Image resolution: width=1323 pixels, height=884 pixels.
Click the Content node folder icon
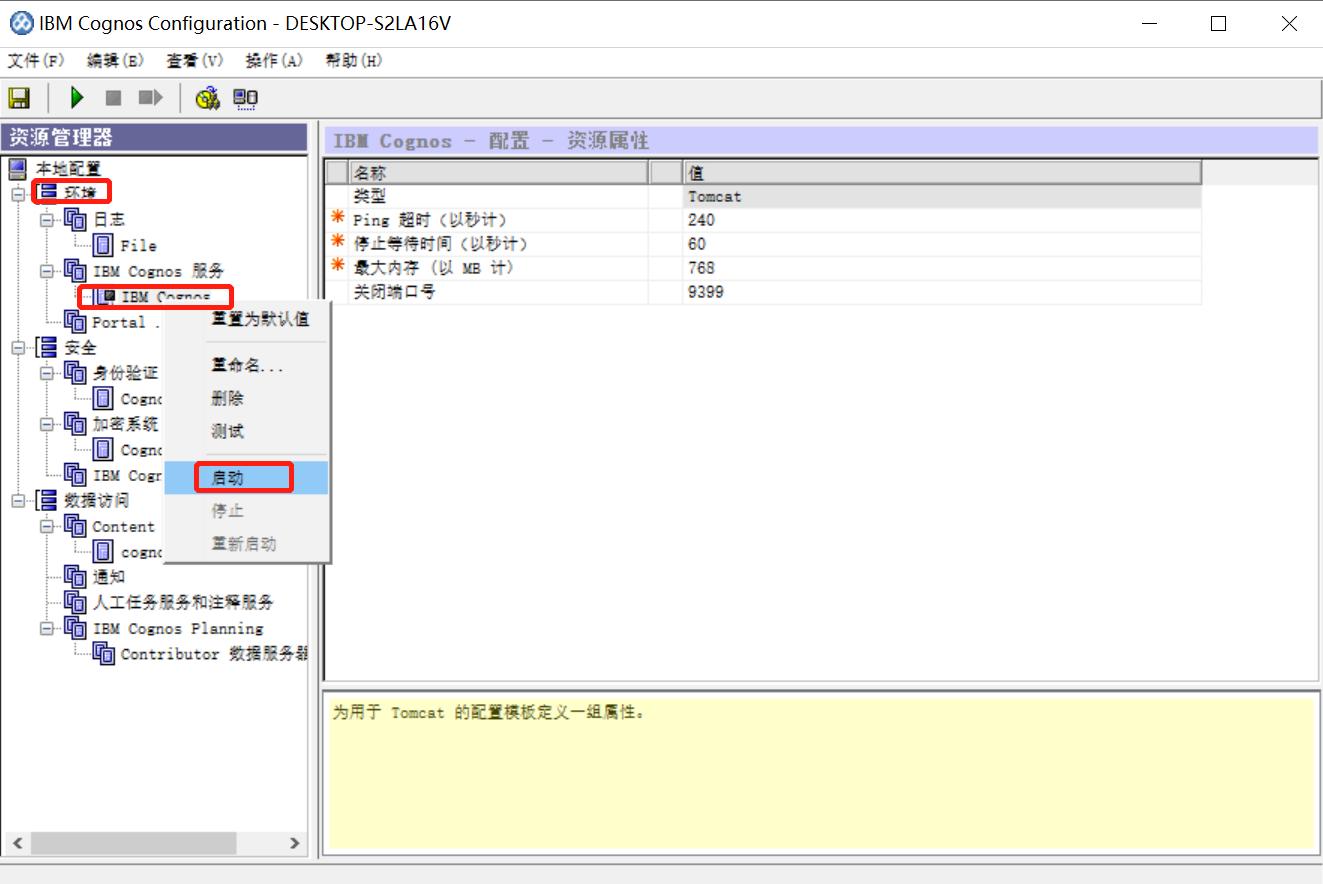pos(75,526)
